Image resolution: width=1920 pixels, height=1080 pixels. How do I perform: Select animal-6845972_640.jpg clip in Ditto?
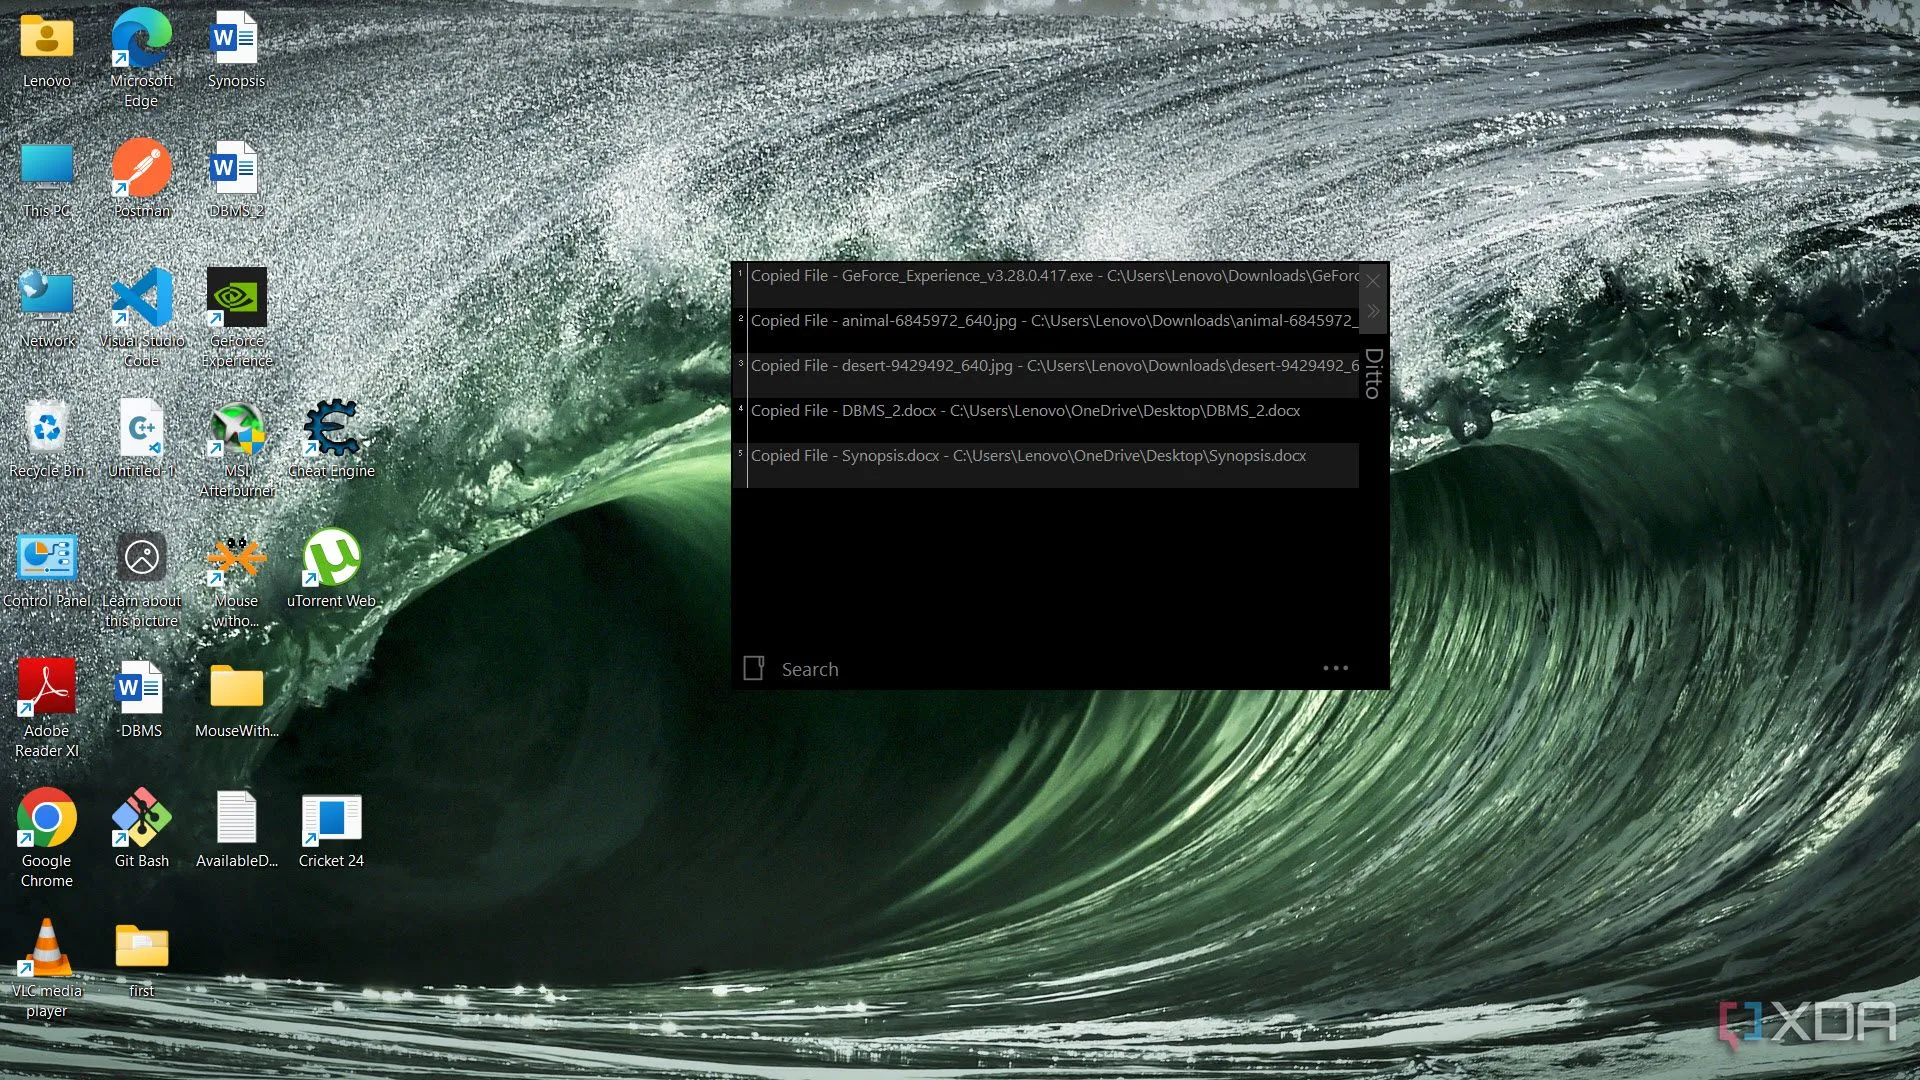coord(1046,330)
